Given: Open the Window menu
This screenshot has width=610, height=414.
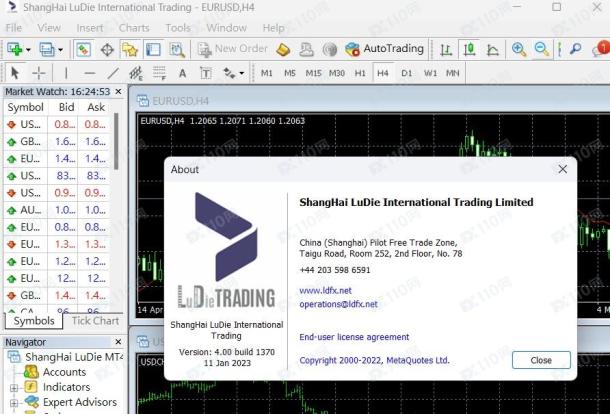Looking at the screenshot, I should (x=226, y=28).
